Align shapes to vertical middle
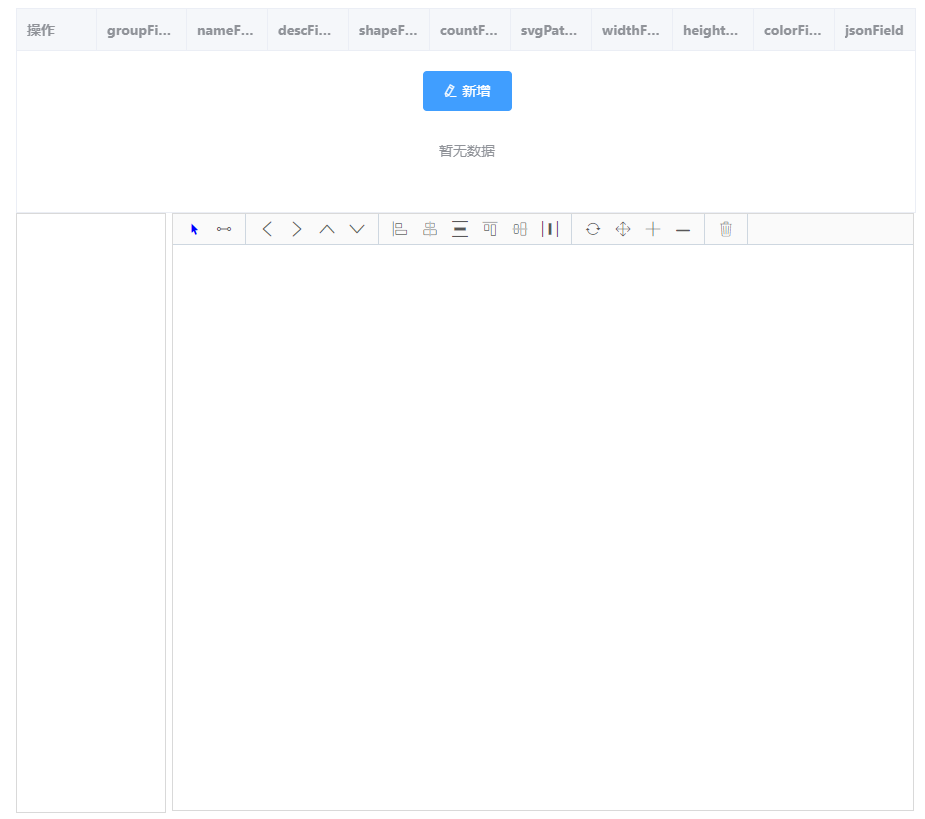925x819 pixels. point(520,229)
